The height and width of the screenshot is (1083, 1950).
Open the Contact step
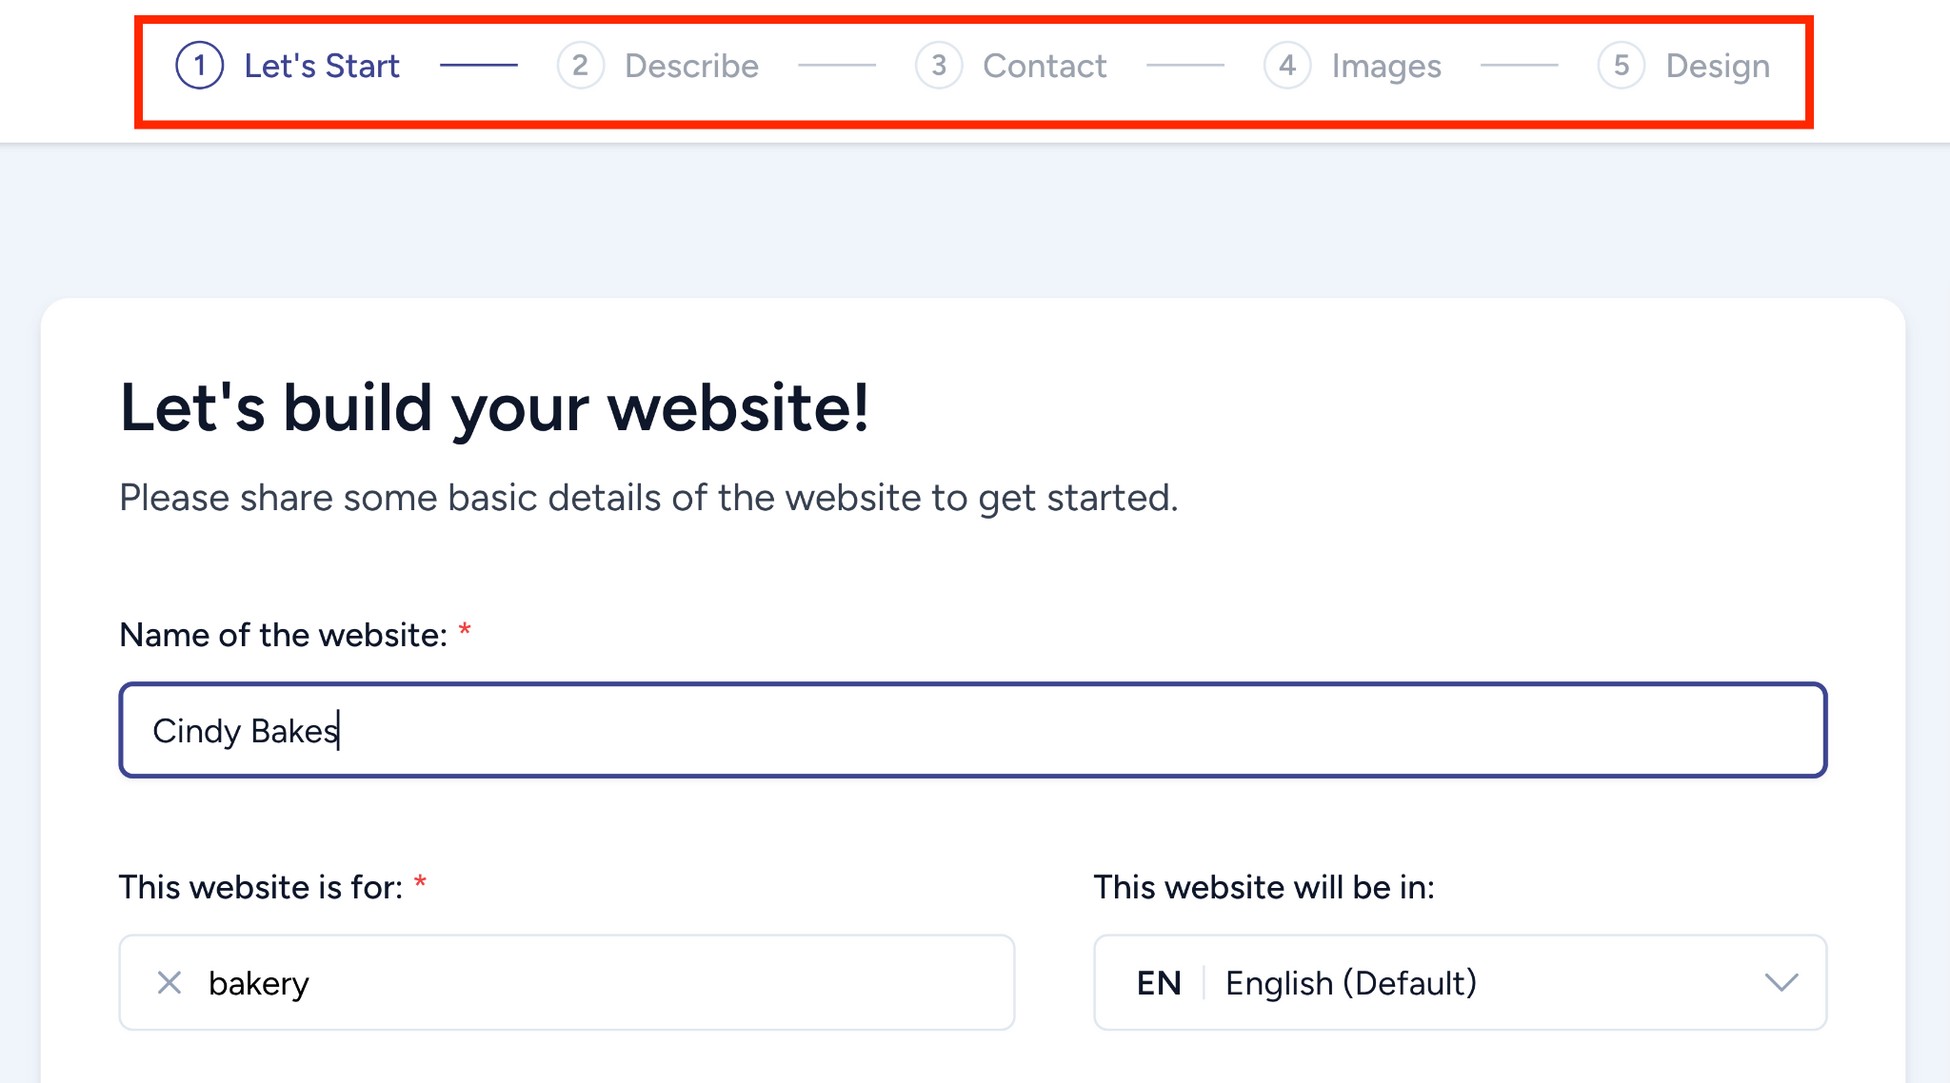click(x=1044, y=65)
